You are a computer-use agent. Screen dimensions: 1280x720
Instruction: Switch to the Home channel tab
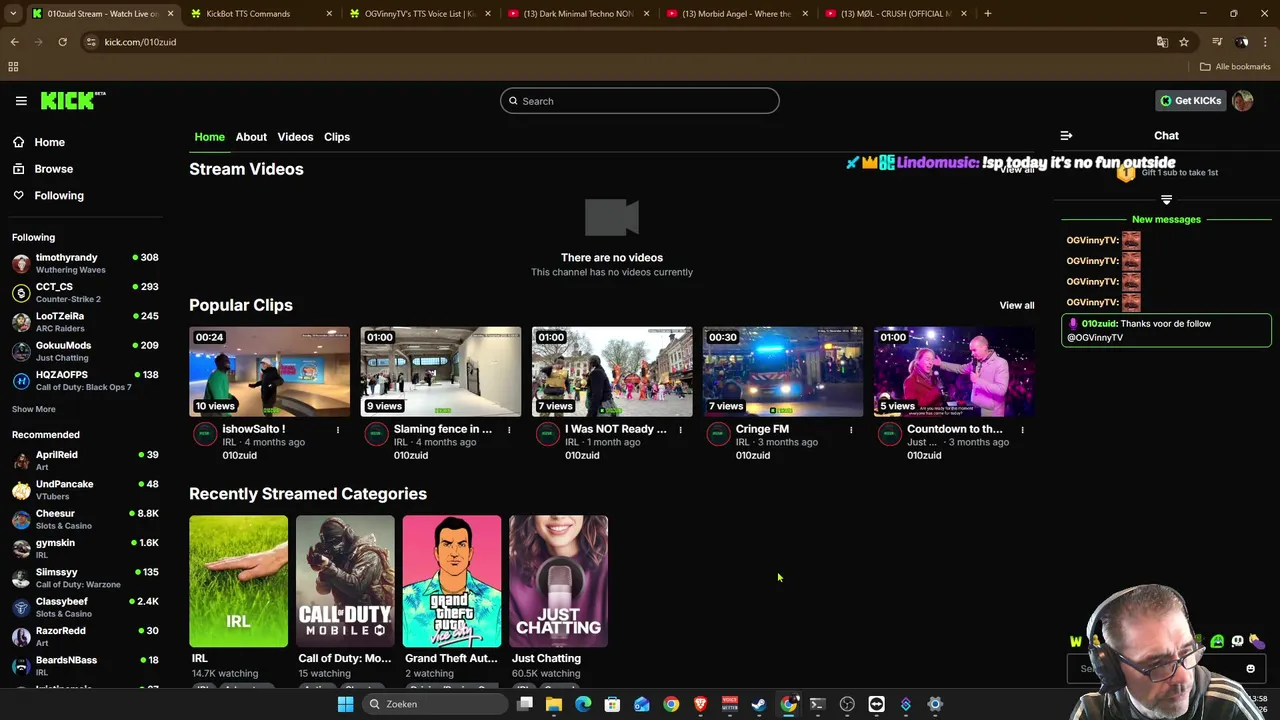click(209, 137)
